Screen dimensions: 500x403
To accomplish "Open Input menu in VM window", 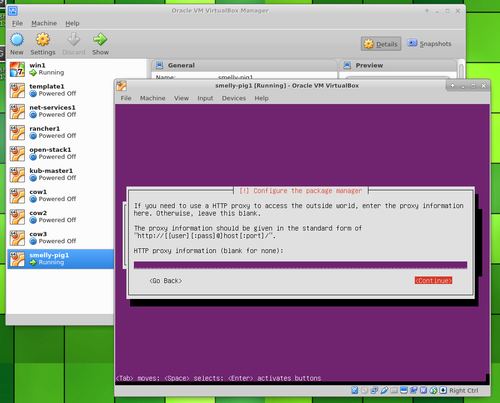I will click(205, 98).
